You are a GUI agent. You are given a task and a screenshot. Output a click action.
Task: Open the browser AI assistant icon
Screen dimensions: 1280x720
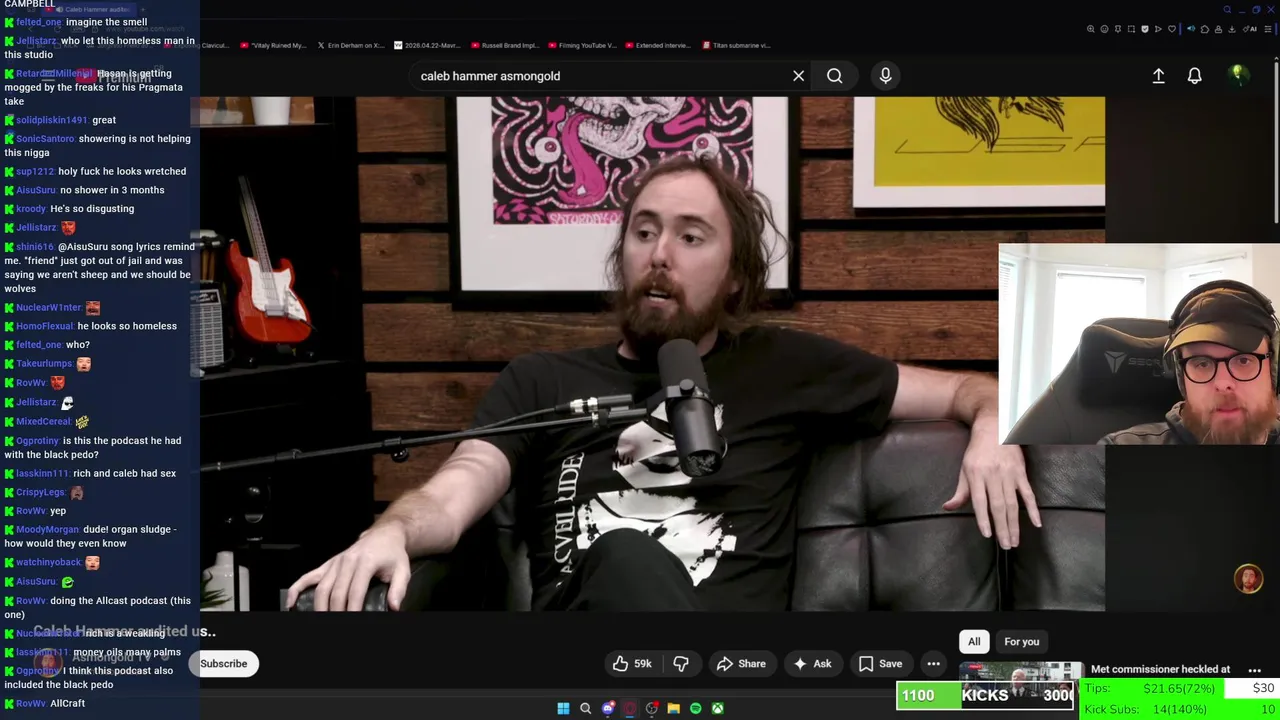pos(1250,29)
